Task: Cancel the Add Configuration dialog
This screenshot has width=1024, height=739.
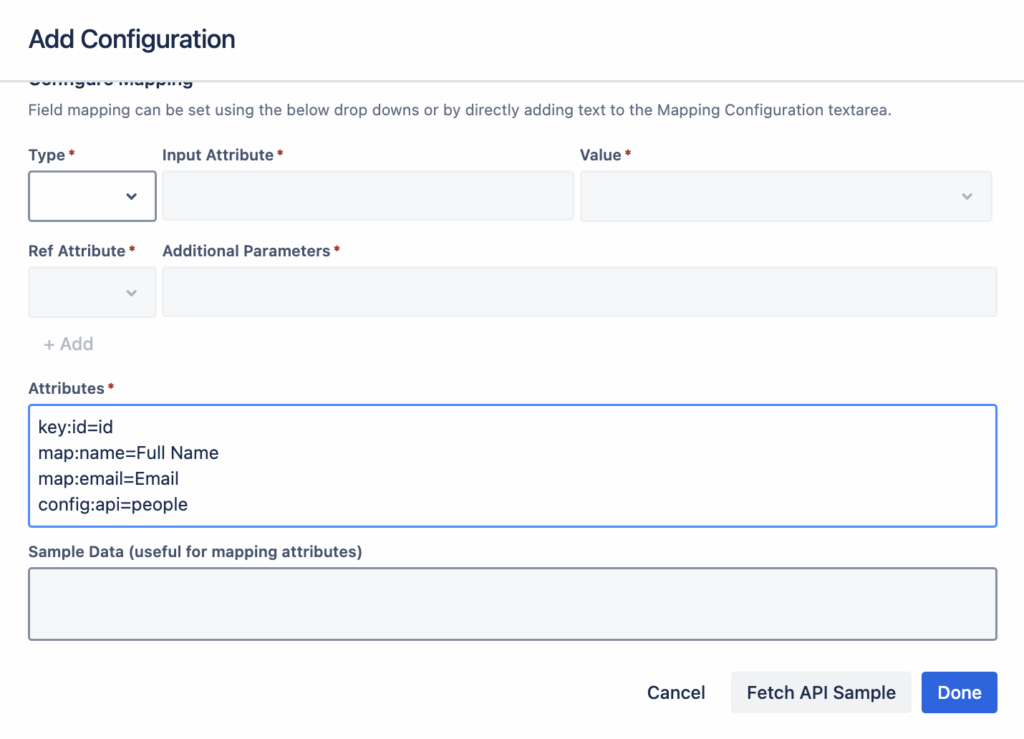Action: (676, 692)
